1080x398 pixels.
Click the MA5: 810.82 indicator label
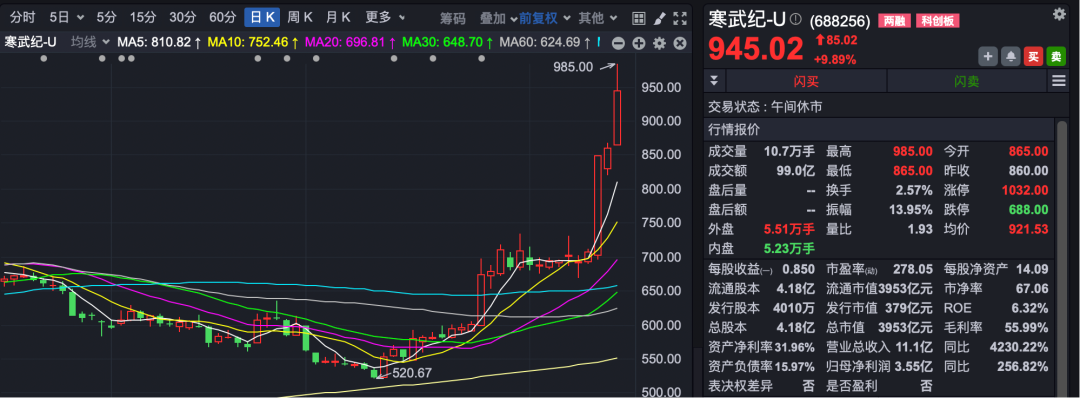159,43
